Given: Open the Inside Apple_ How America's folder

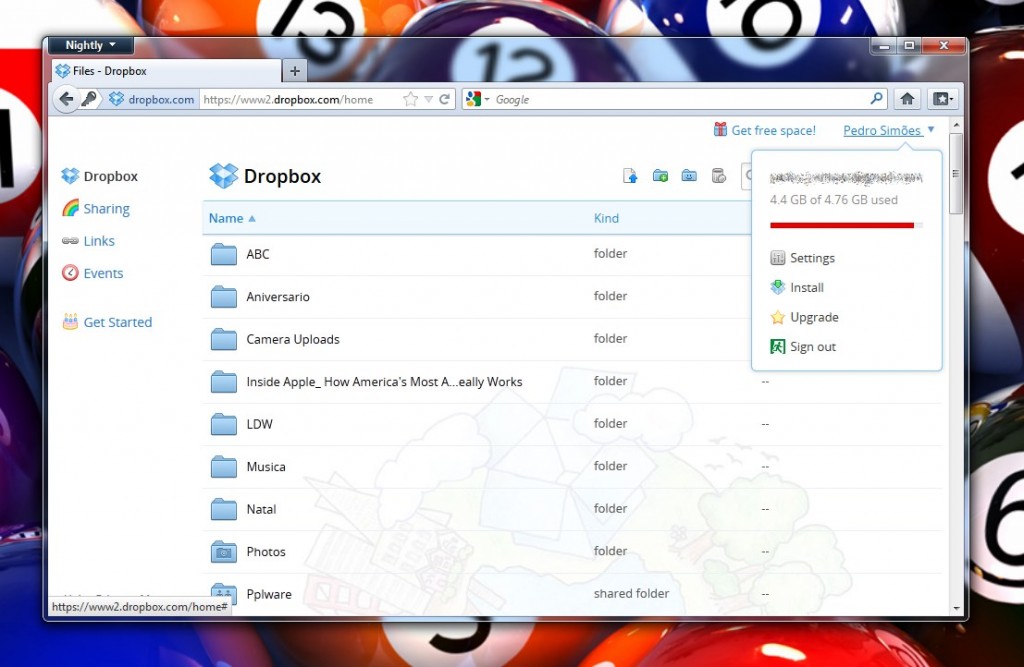Looking at the screenshot, I should [x=384, y=382].
